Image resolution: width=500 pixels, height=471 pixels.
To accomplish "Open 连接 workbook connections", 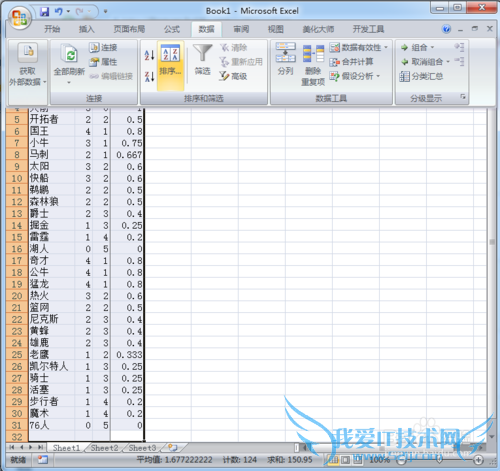I will pyautogui.click(x=103, y=47).
